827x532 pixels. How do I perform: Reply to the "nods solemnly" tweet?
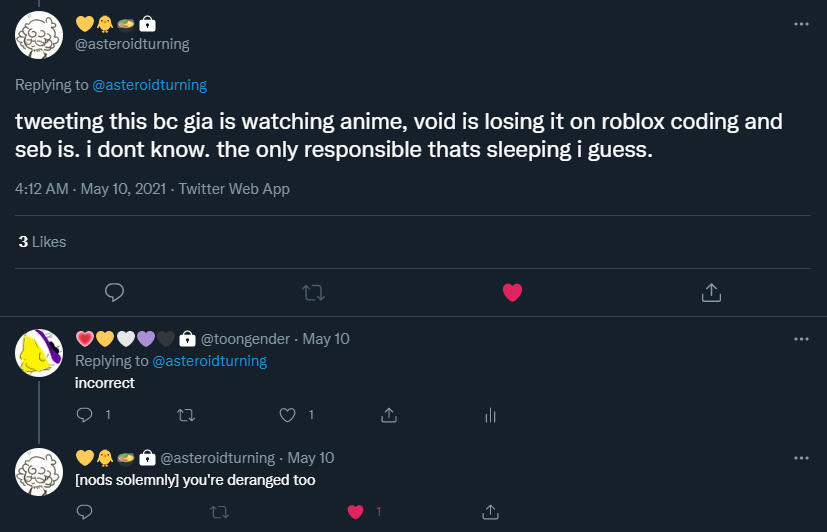tap(85, 512)
